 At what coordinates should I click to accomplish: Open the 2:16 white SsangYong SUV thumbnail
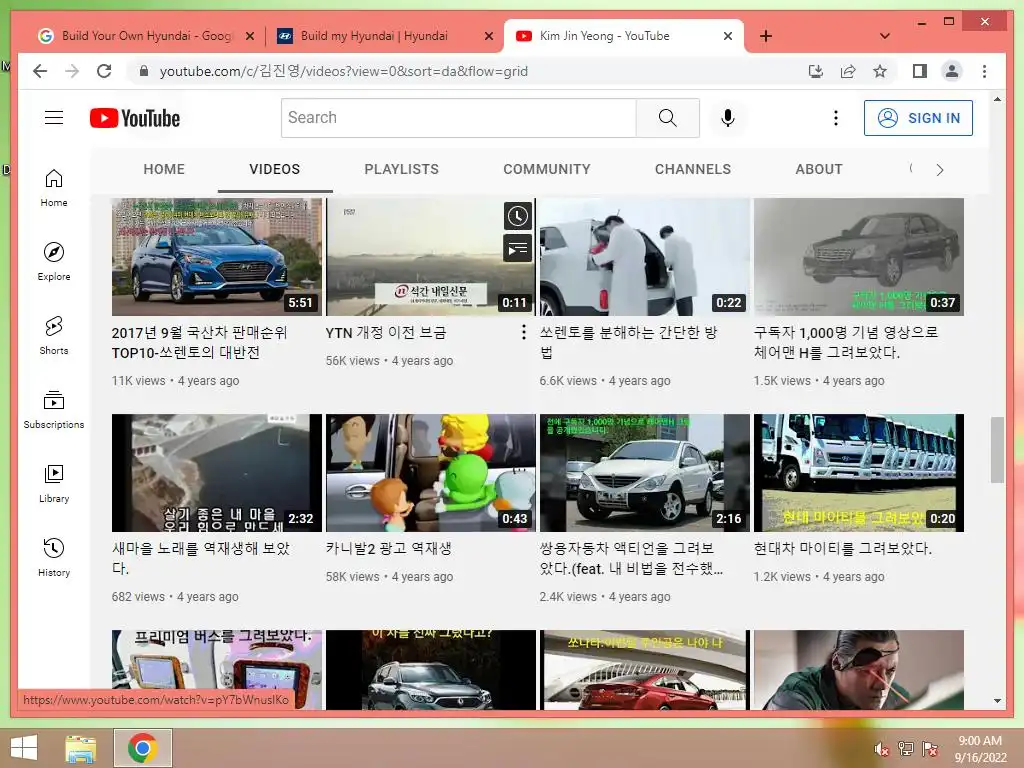coord(645,473)
